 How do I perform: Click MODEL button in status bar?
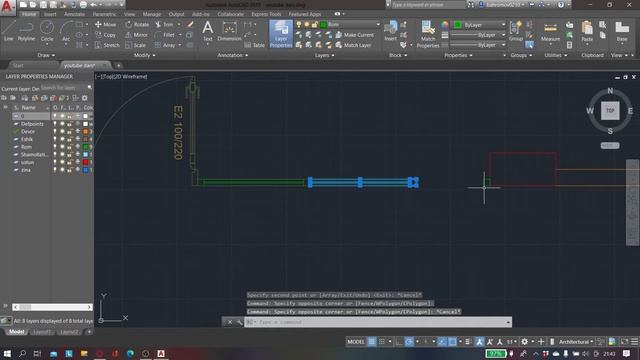coord(356,342)
